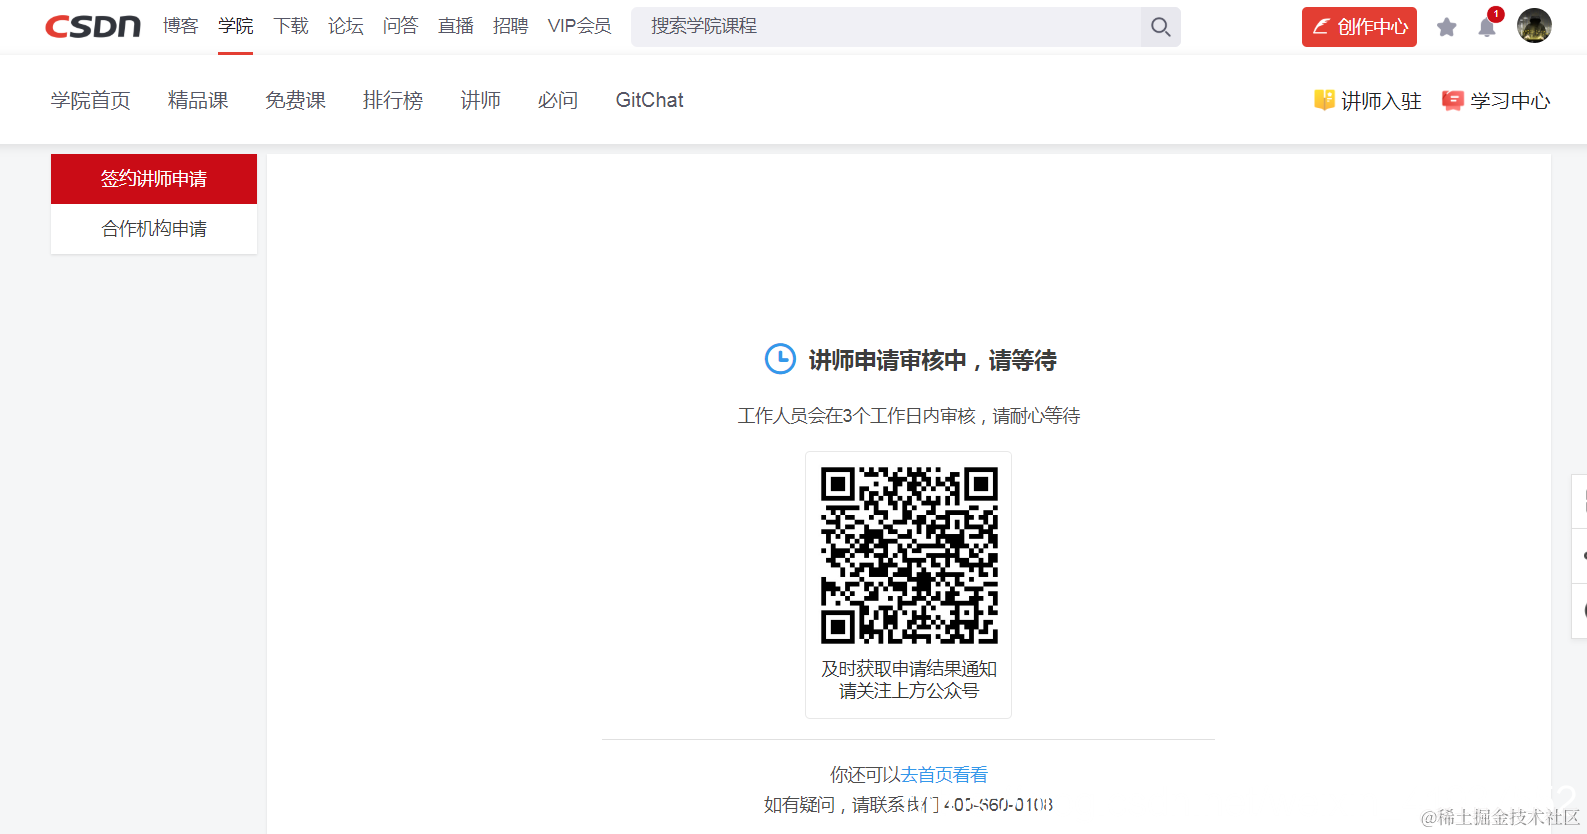
Task: Click the 讲师入驻 link
Action: pyautogui.click(x=1367, y=101)
